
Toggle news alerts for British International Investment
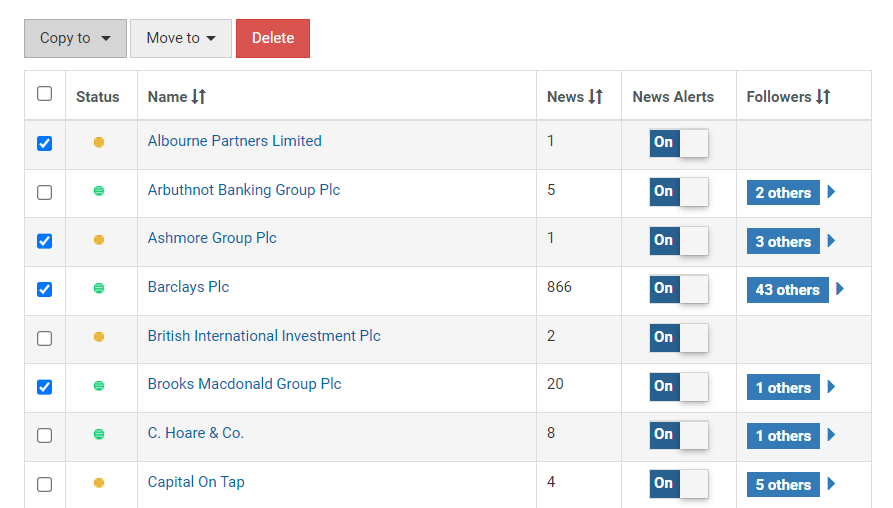(x=679, y=338)
